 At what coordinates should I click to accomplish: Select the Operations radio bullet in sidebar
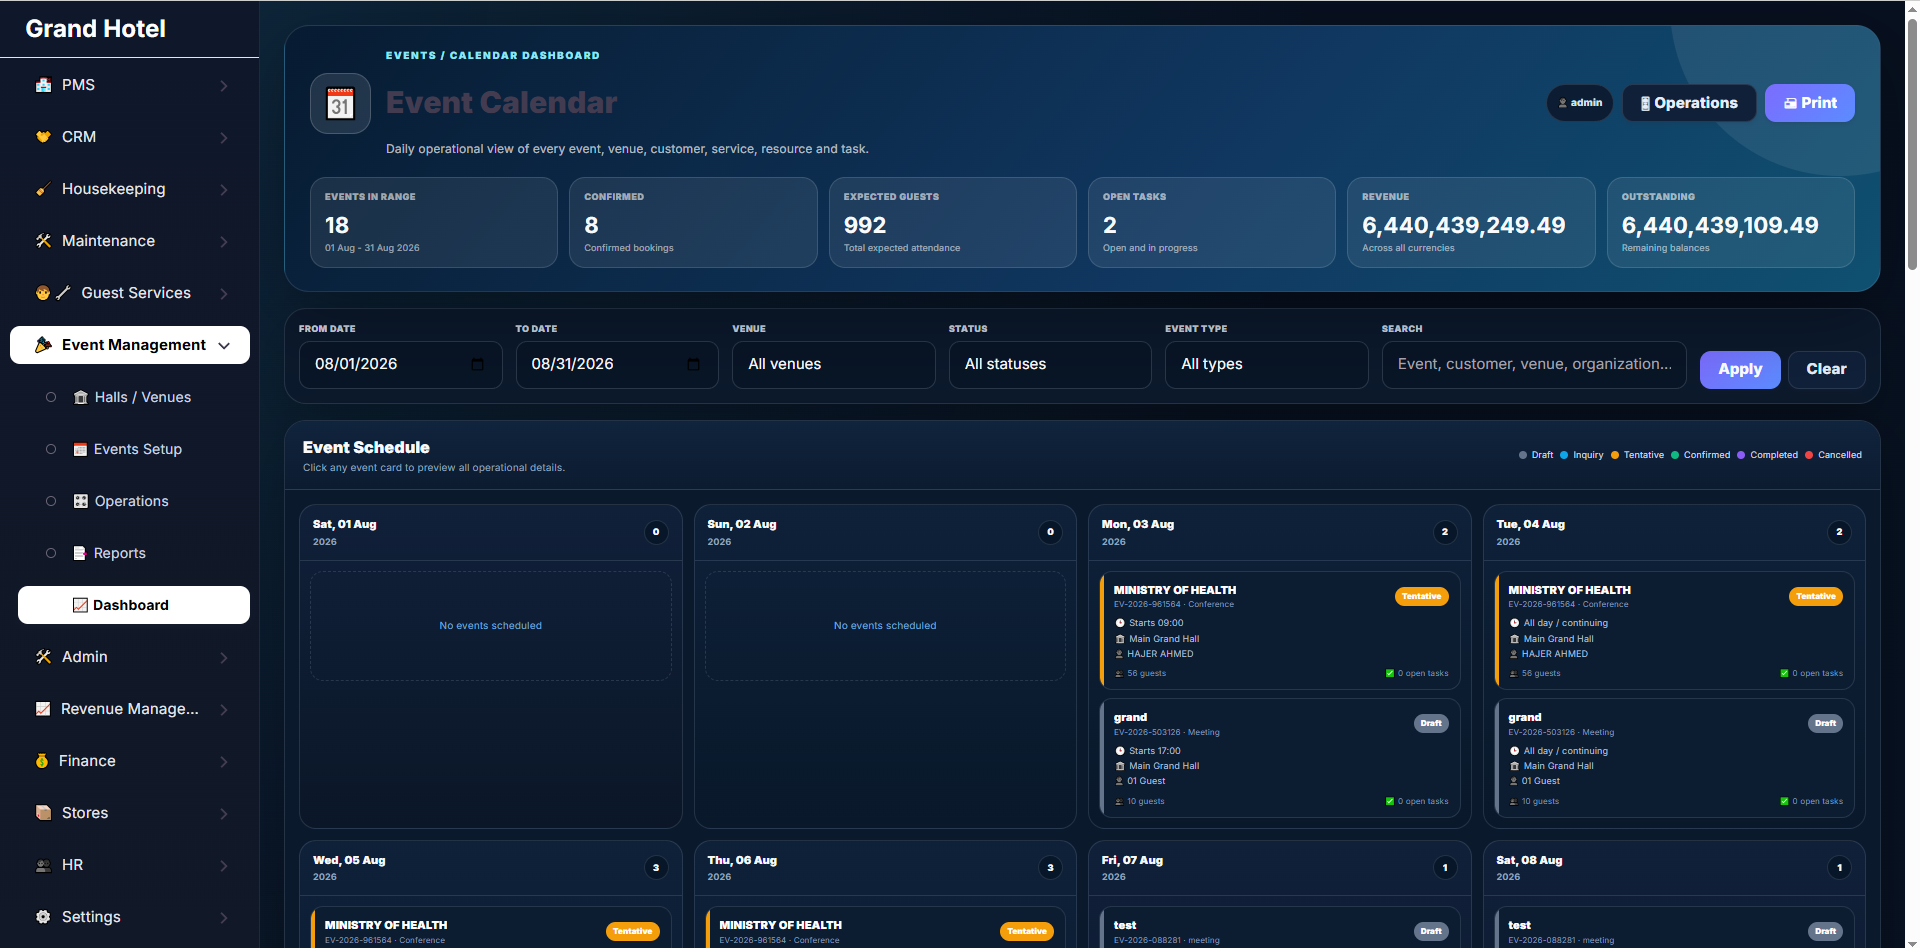point(51,501)
